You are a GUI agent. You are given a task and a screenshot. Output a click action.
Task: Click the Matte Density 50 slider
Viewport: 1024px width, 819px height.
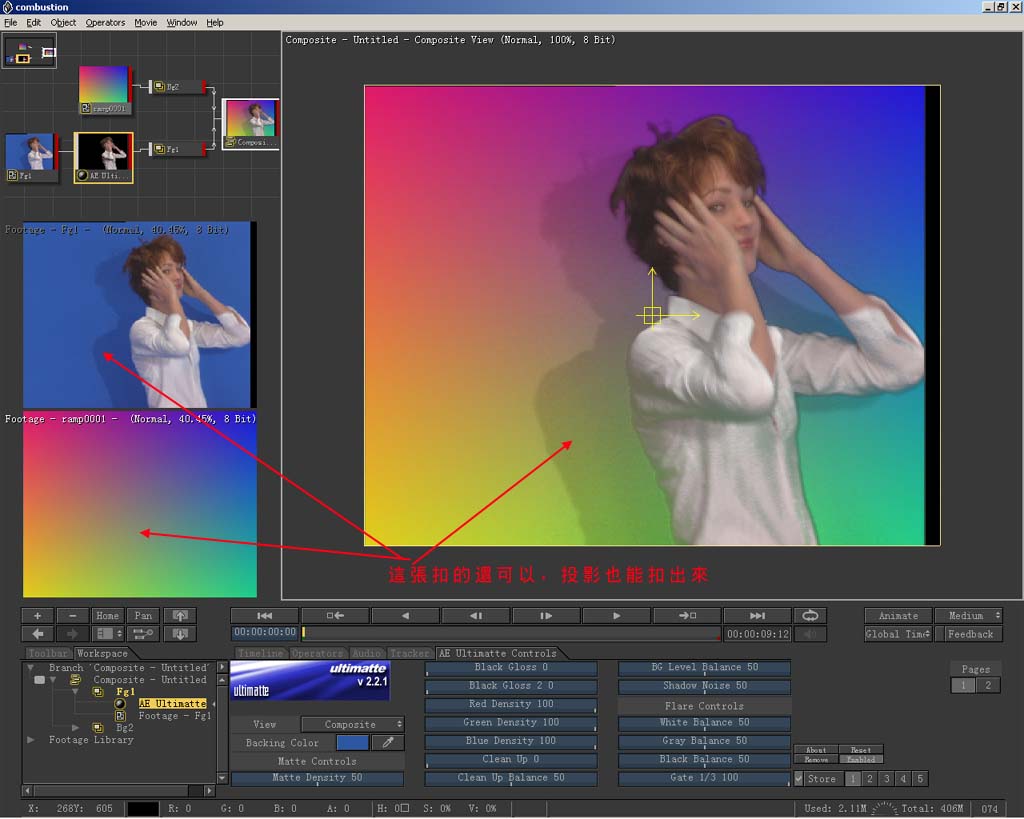coord(317,778)
